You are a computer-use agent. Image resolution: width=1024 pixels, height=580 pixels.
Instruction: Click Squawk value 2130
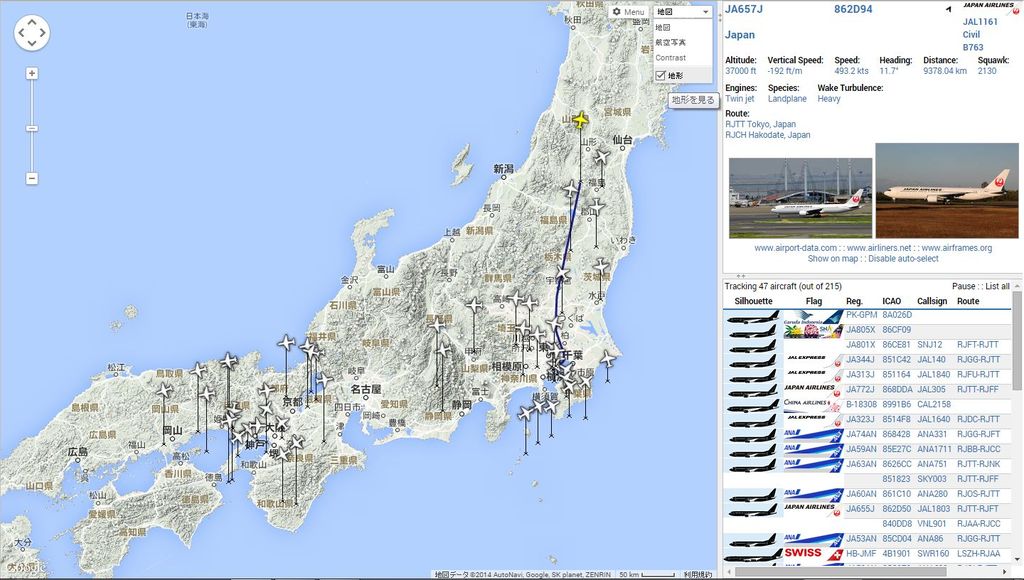point(987,71)
